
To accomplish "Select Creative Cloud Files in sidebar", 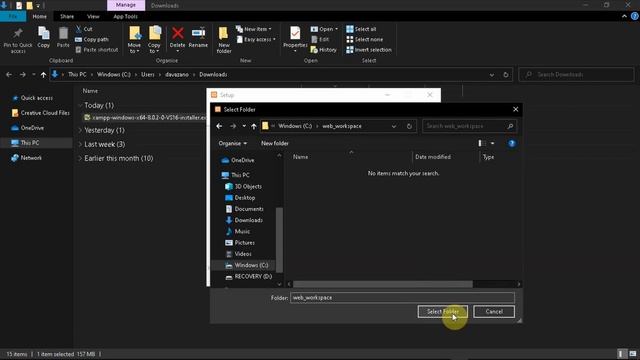I will click(x=45, y=113).
